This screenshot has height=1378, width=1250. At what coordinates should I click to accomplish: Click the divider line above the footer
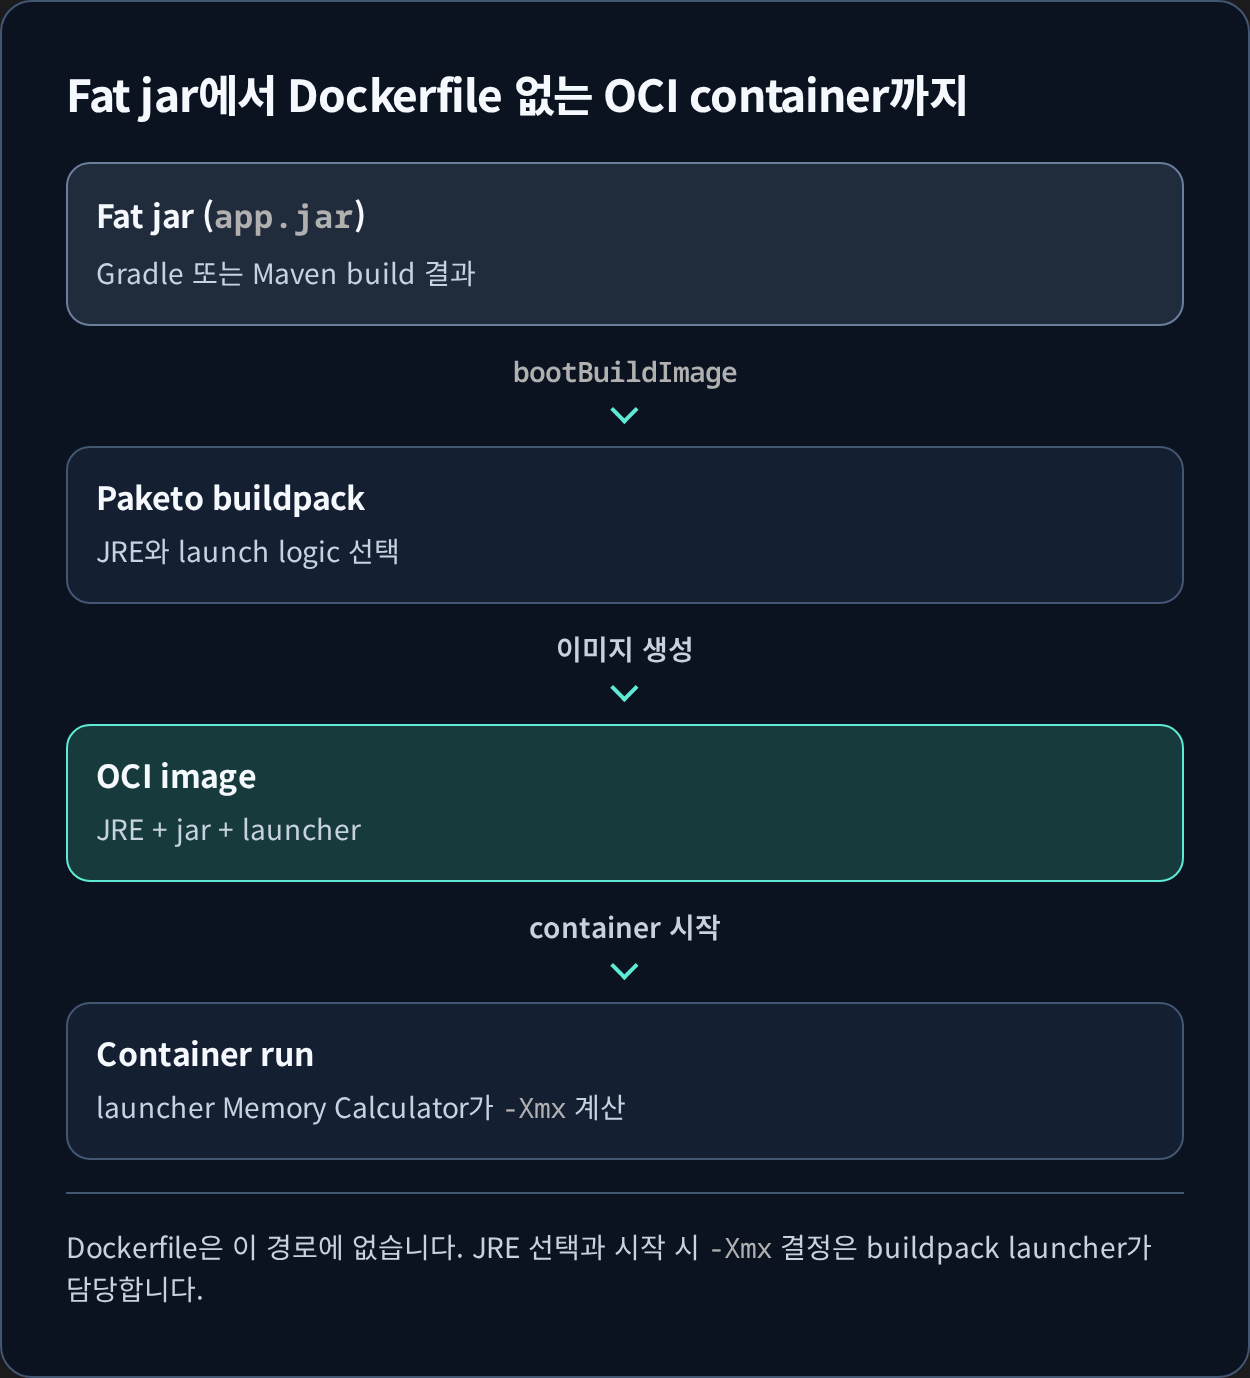point(625,1193)
